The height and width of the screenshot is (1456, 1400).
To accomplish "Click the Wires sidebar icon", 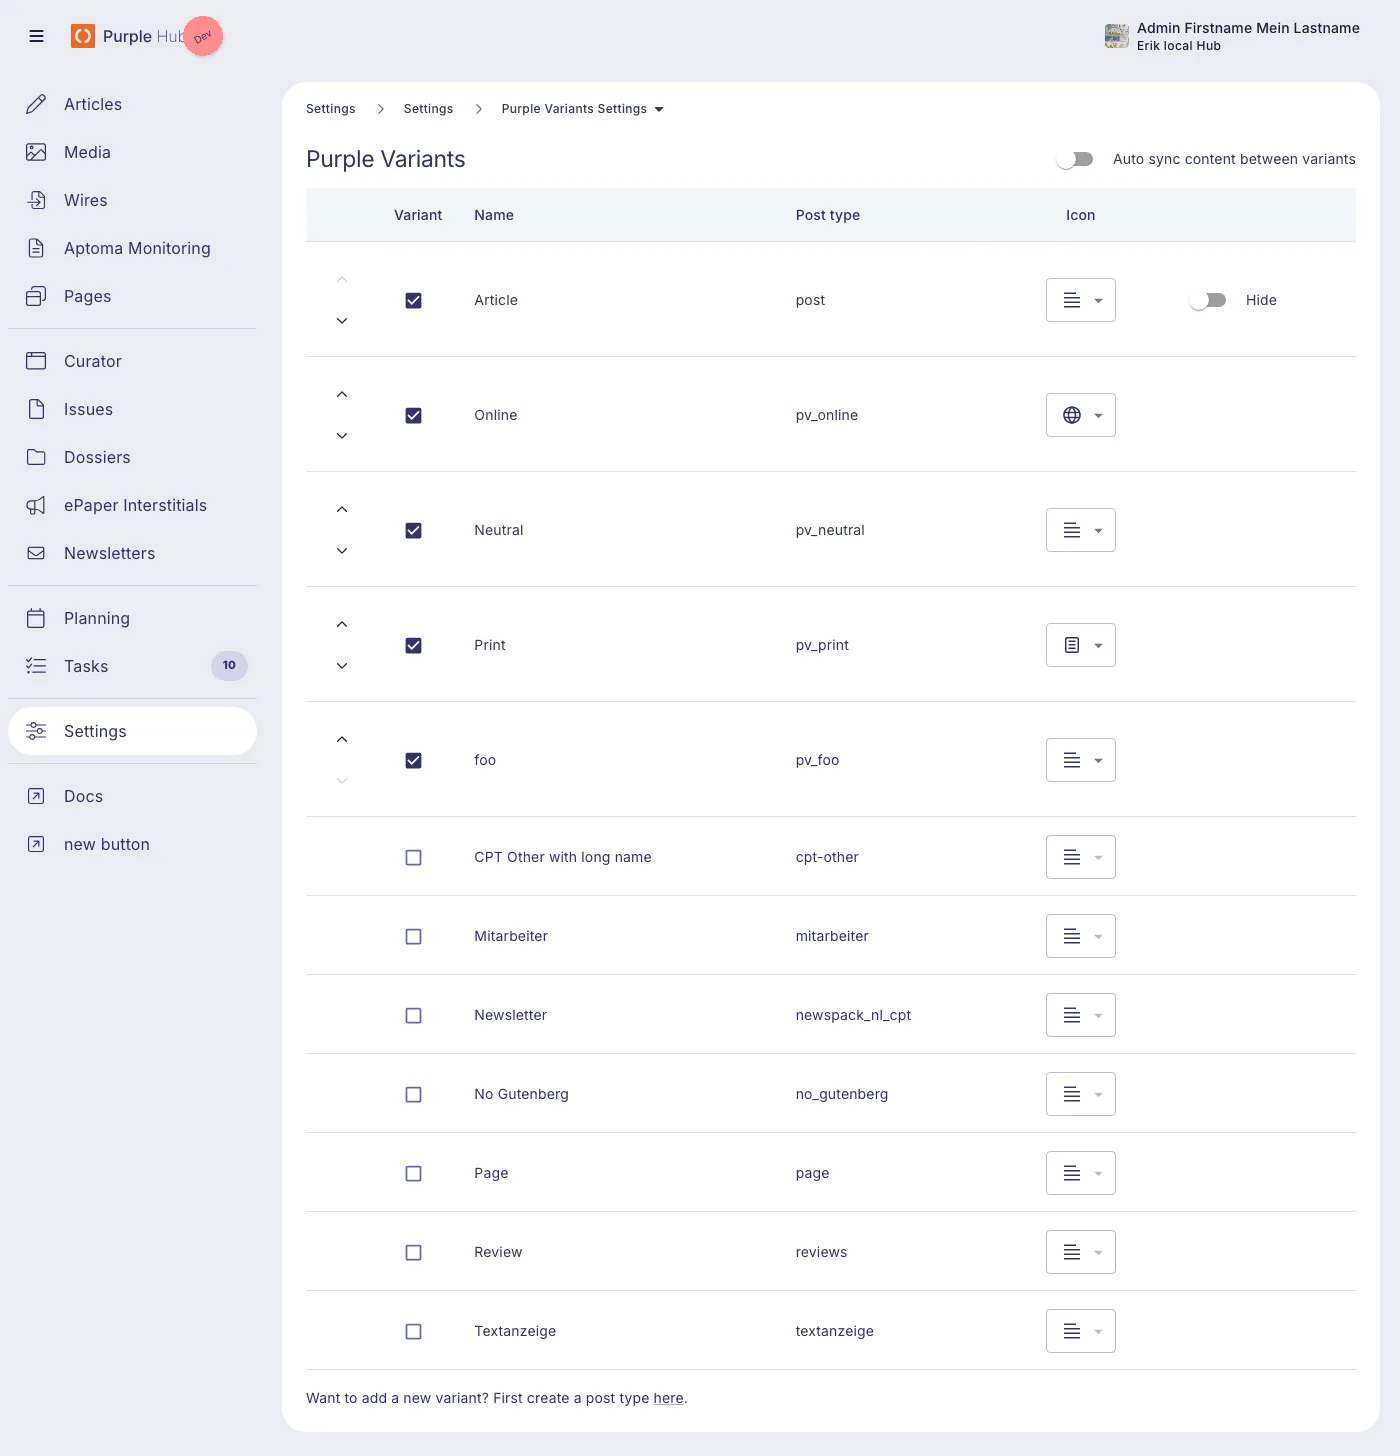I will click(x=36, y=200).
